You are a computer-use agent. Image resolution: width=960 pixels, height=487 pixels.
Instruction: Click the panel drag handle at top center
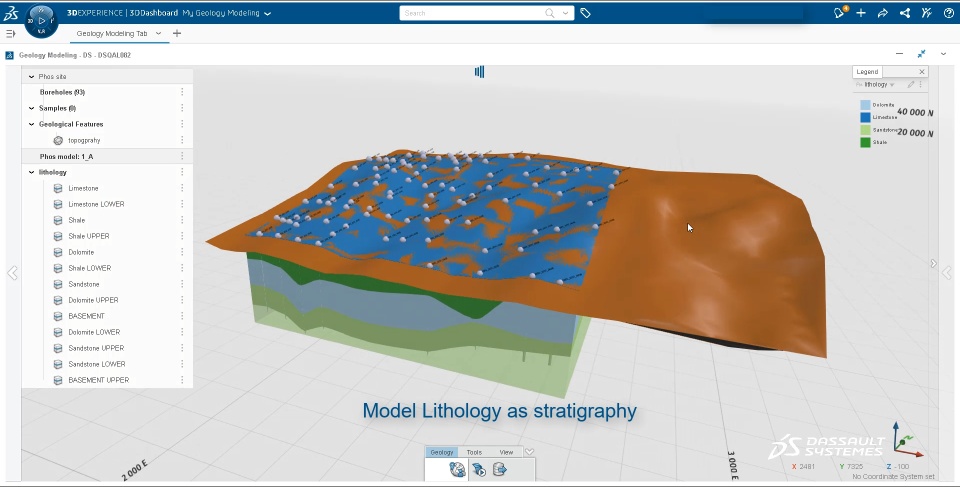point(479,72)
